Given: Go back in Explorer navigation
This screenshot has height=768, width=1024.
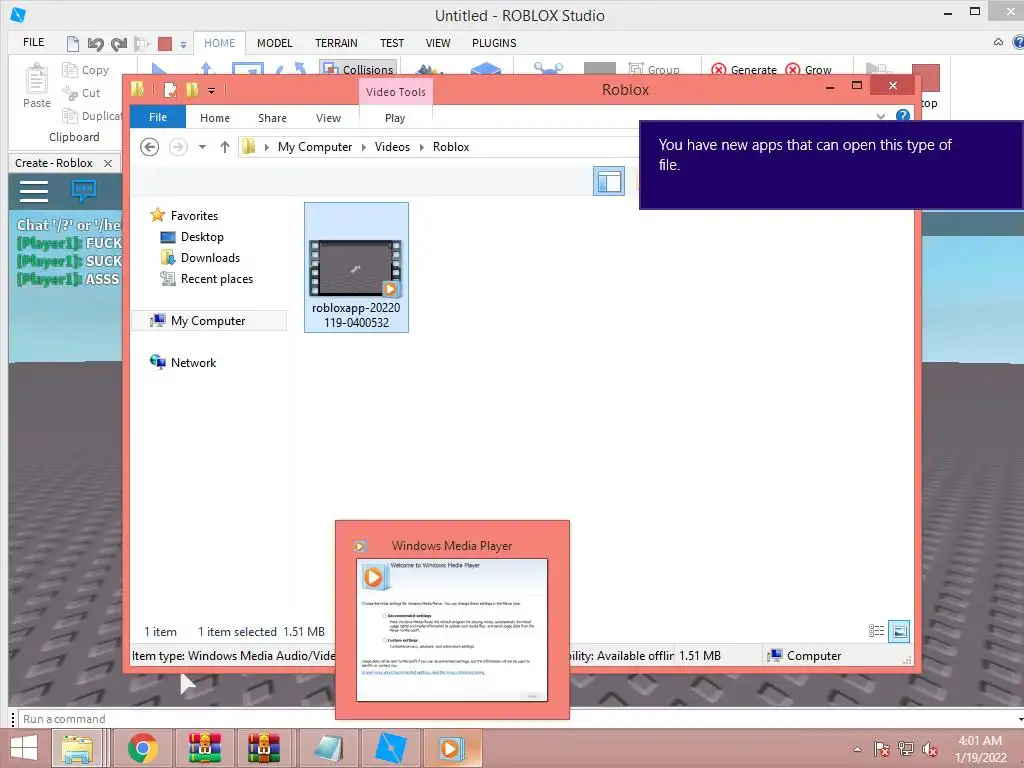Looking at the screenshot, I should pyautogui.click(x=150, y=147).
